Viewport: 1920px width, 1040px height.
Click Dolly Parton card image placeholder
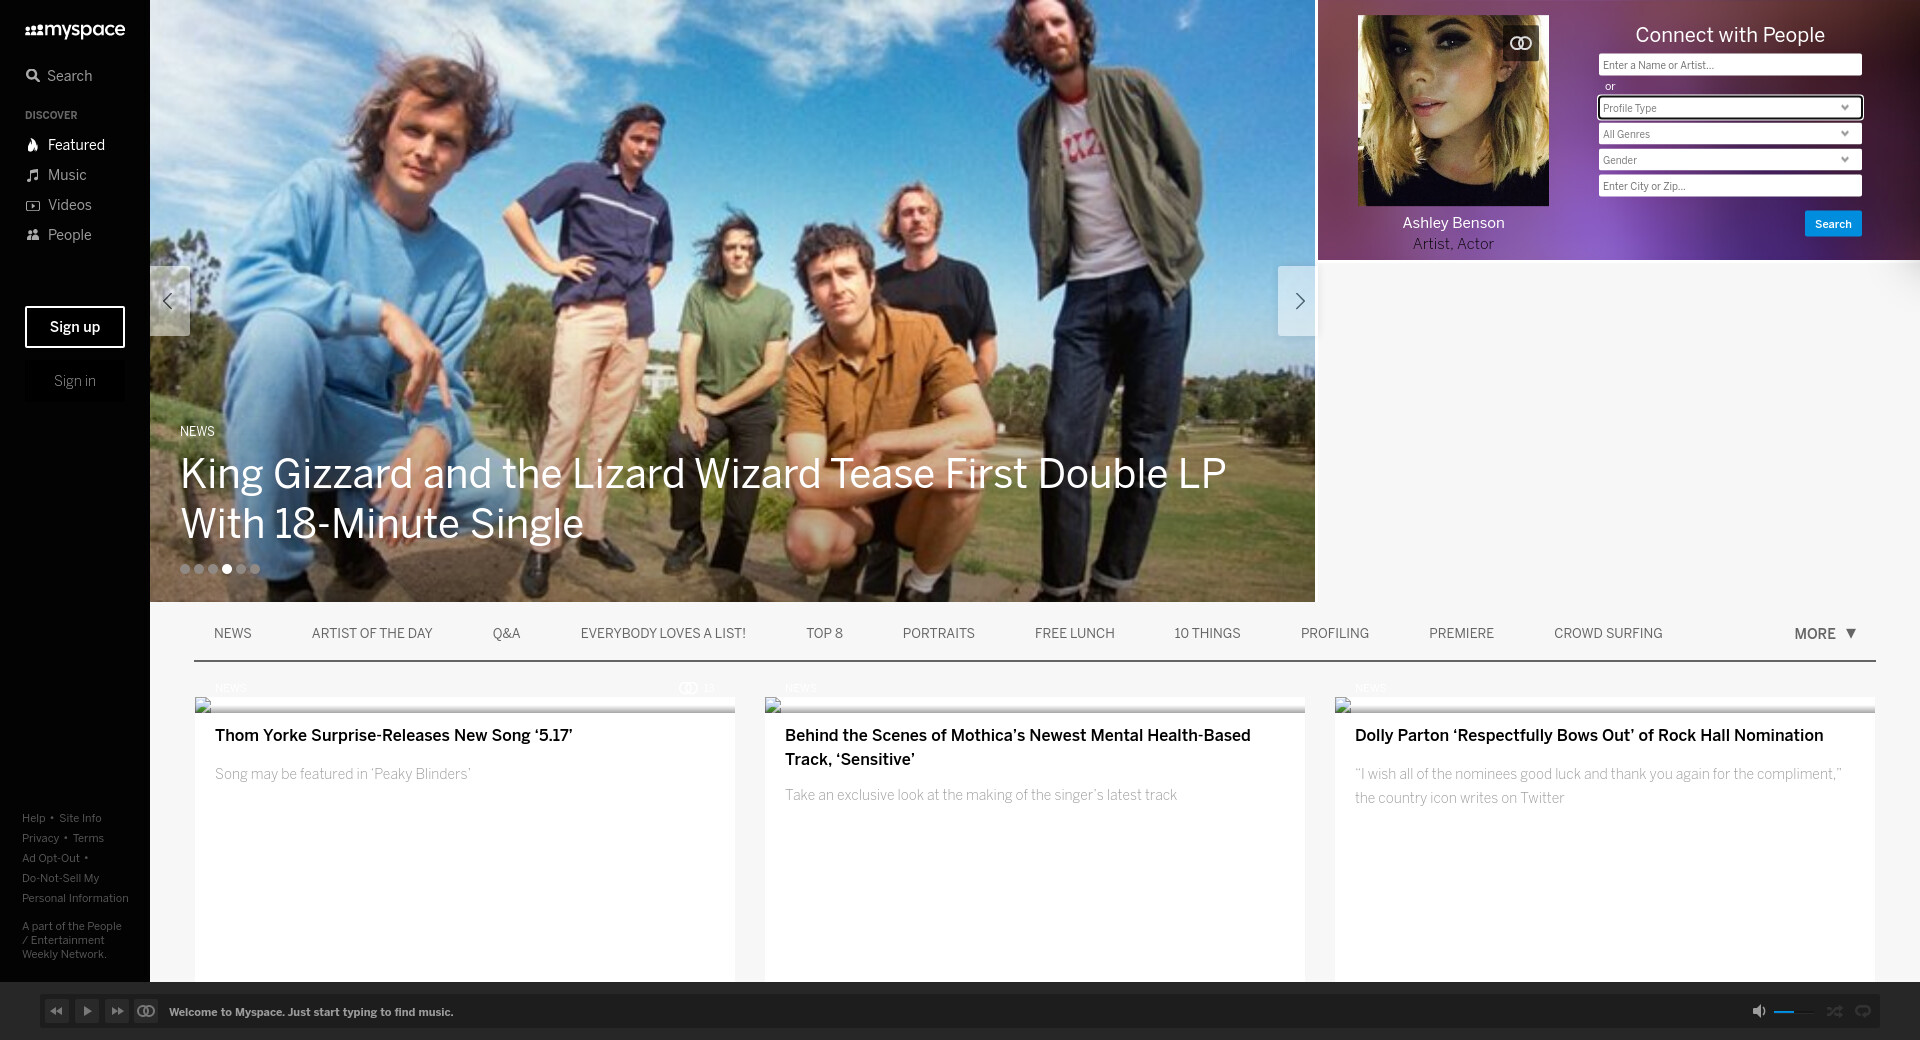(1605, 705)
